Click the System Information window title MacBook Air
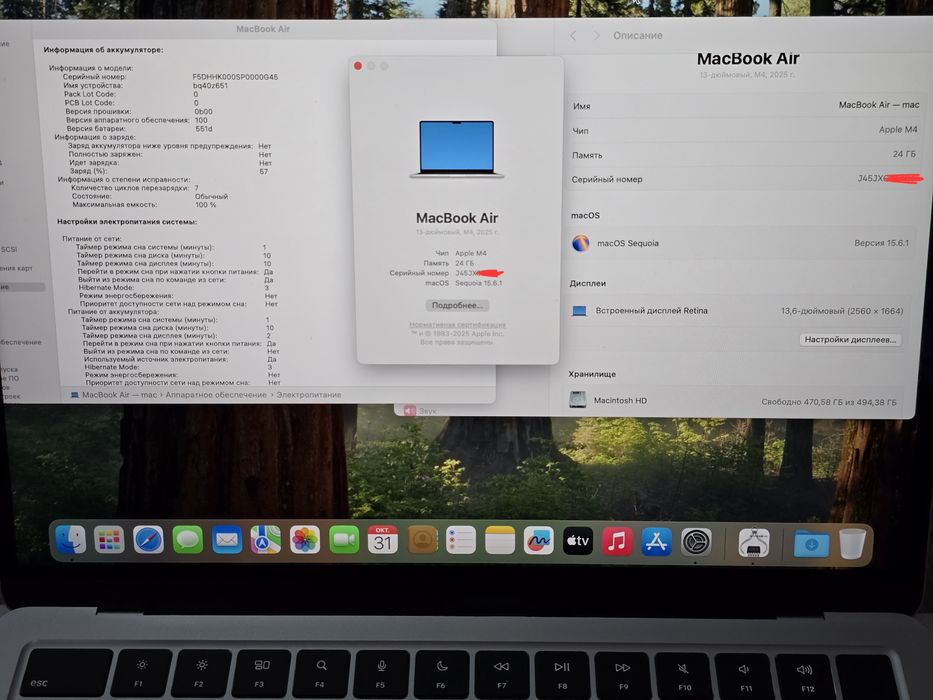 (263, 29)
